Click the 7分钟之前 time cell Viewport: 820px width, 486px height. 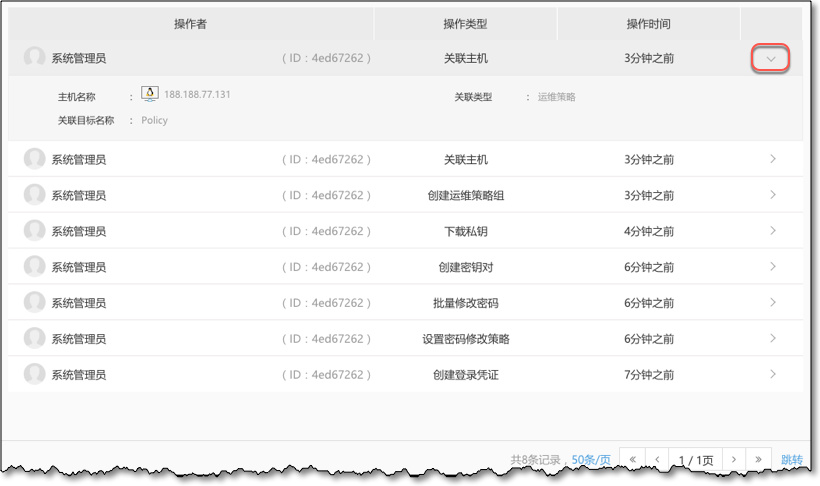tap(648, 375)
